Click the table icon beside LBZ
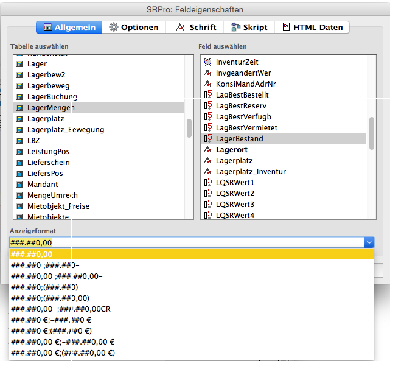 (x=20, y=141)
